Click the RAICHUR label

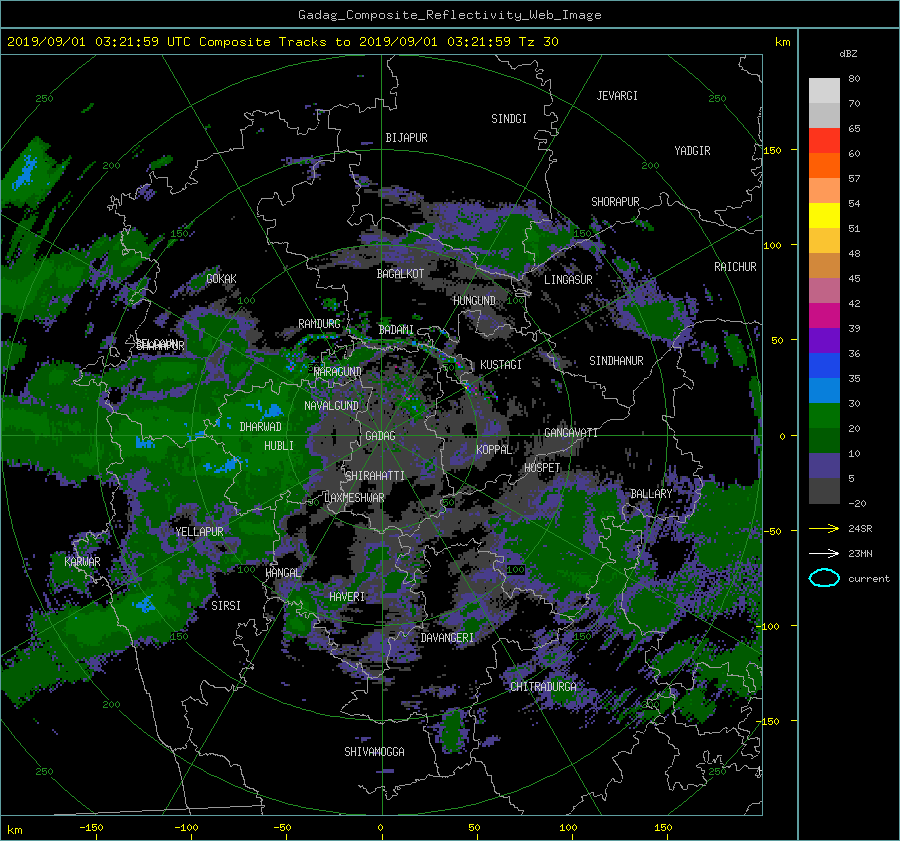pyautogui.click(x=735, y=267)
